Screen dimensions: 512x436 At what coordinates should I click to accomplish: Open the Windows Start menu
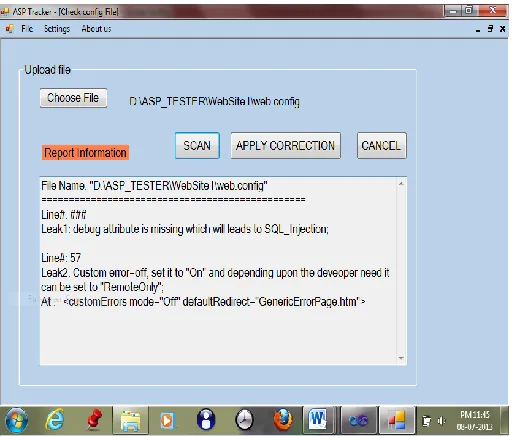[x=16, y=420]
